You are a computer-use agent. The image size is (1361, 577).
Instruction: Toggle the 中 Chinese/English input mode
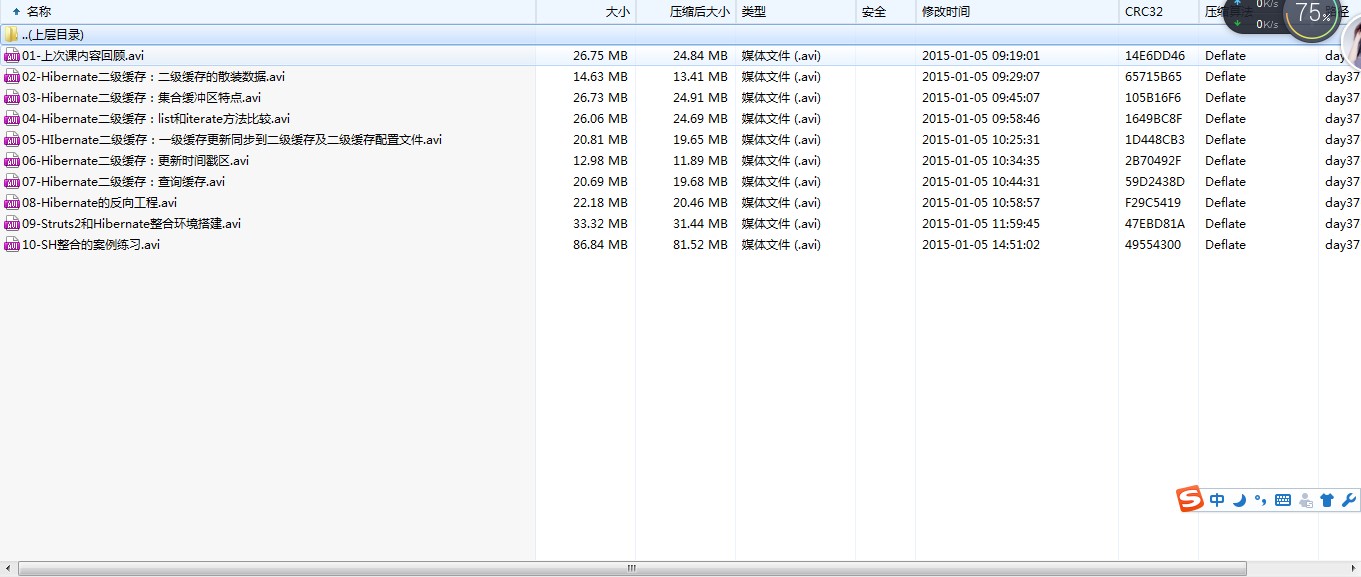tap(1217, 500)
